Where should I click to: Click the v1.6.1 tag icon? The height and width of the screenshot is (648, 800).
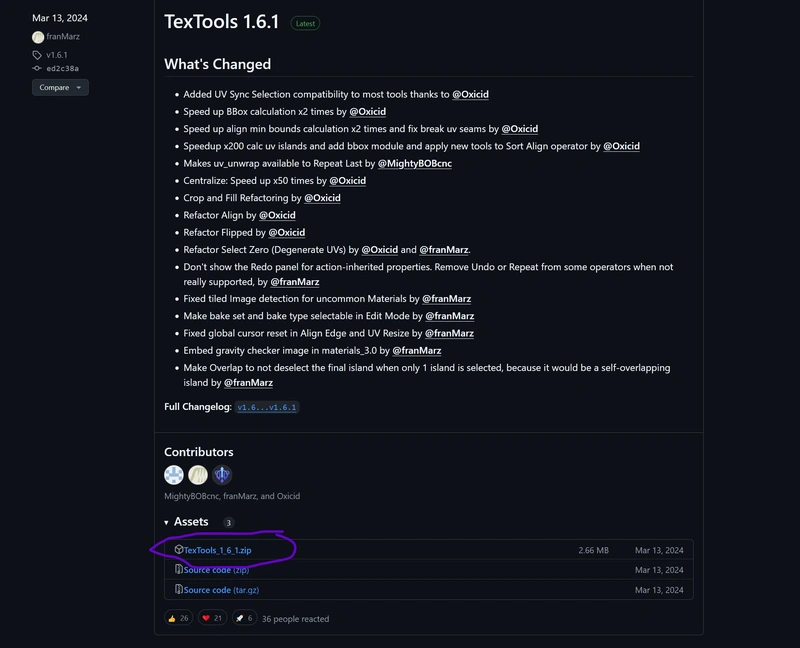37,55
